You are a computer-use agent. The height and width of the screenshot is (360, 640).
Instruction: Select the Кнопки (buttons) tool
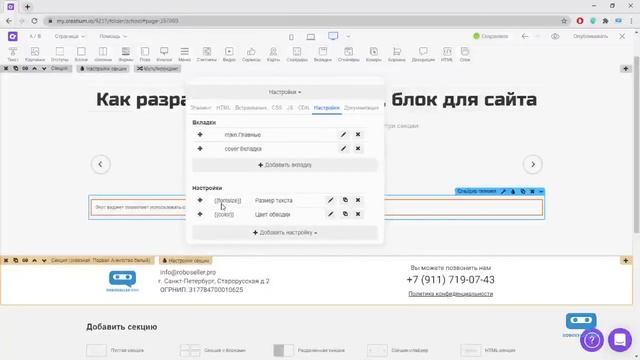(x=164, y=54)
